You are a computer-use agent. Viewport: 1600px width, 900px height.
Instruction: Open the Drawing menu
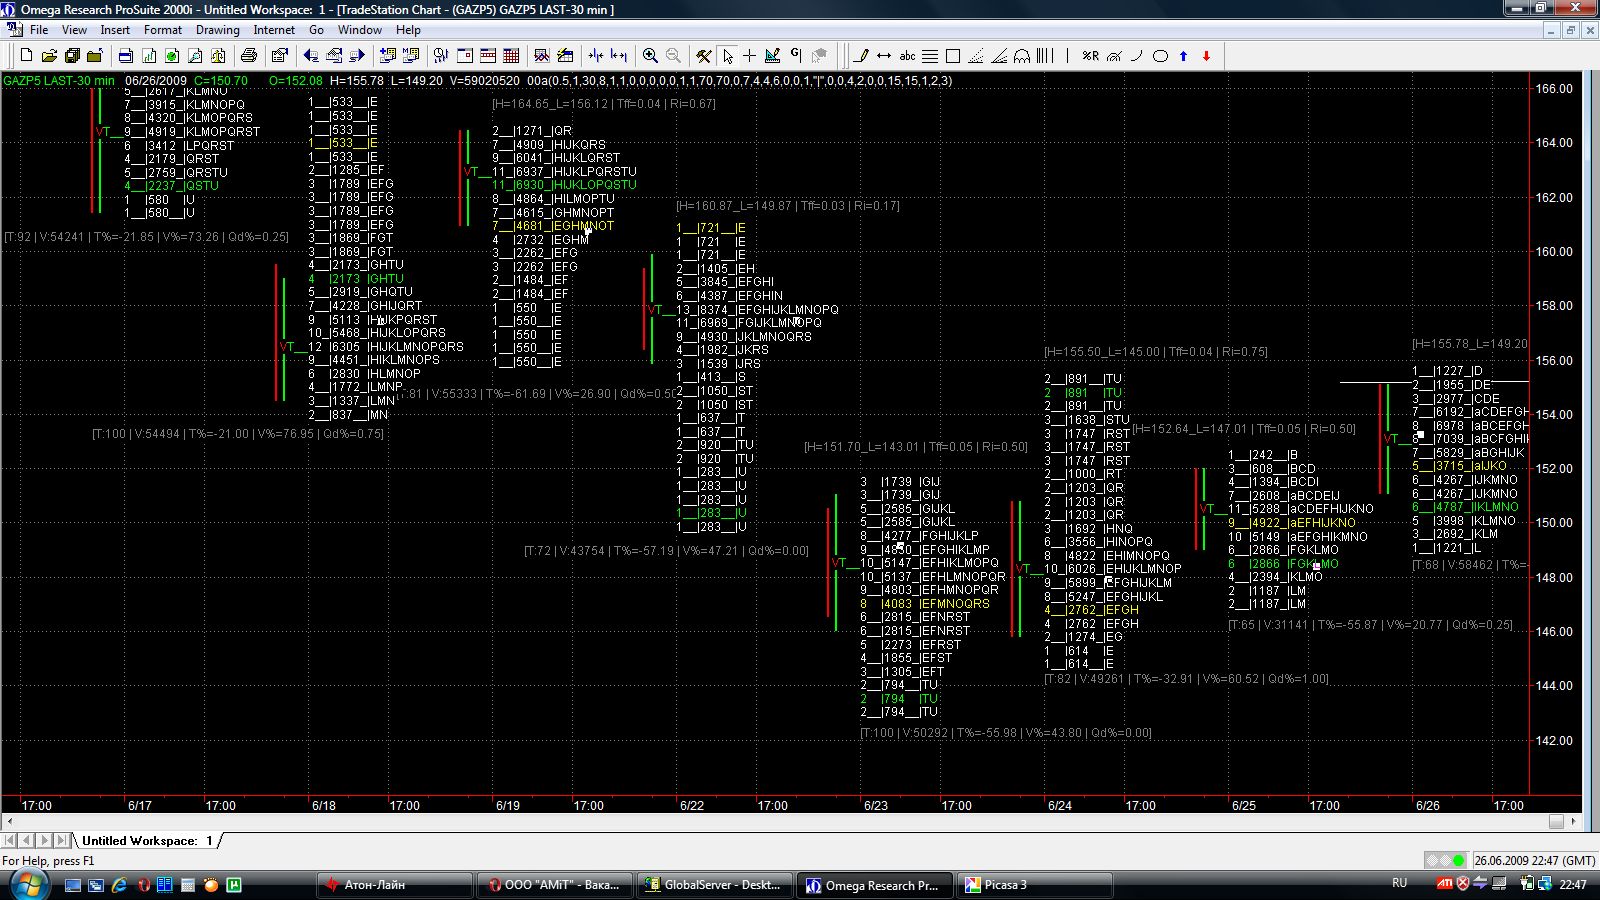[217, 30]
